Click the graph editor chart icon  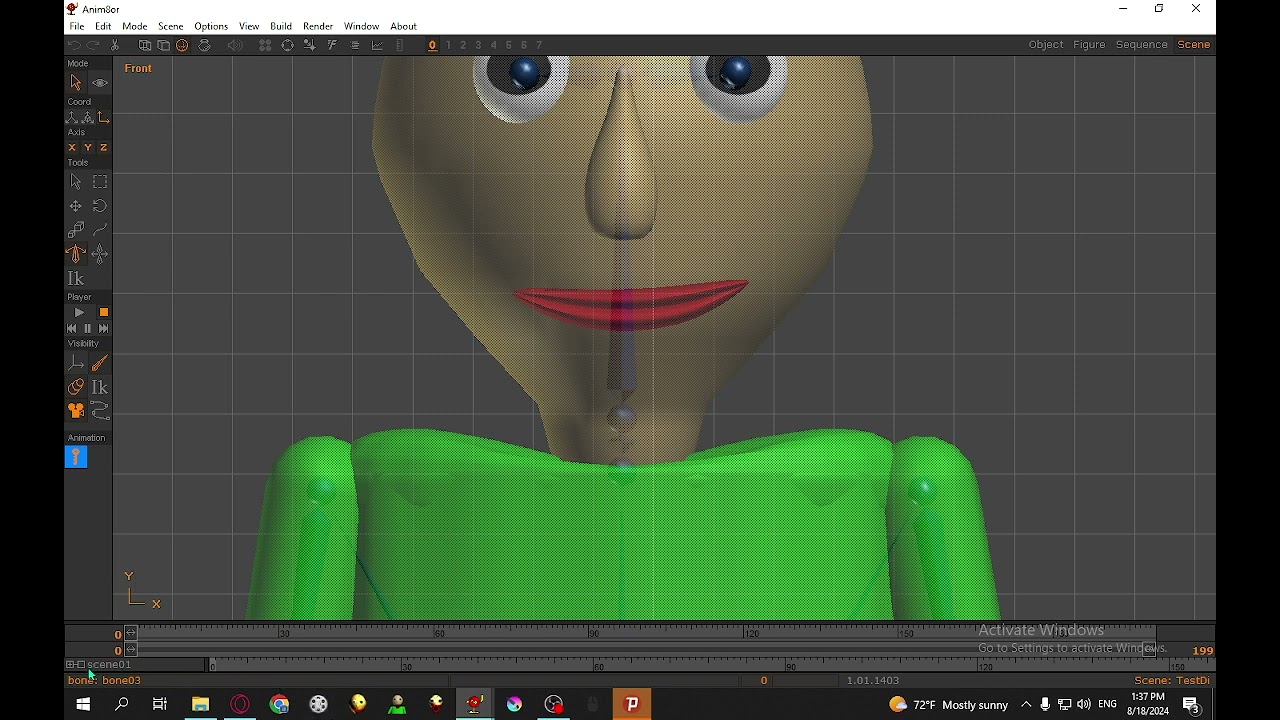(377, 45)
